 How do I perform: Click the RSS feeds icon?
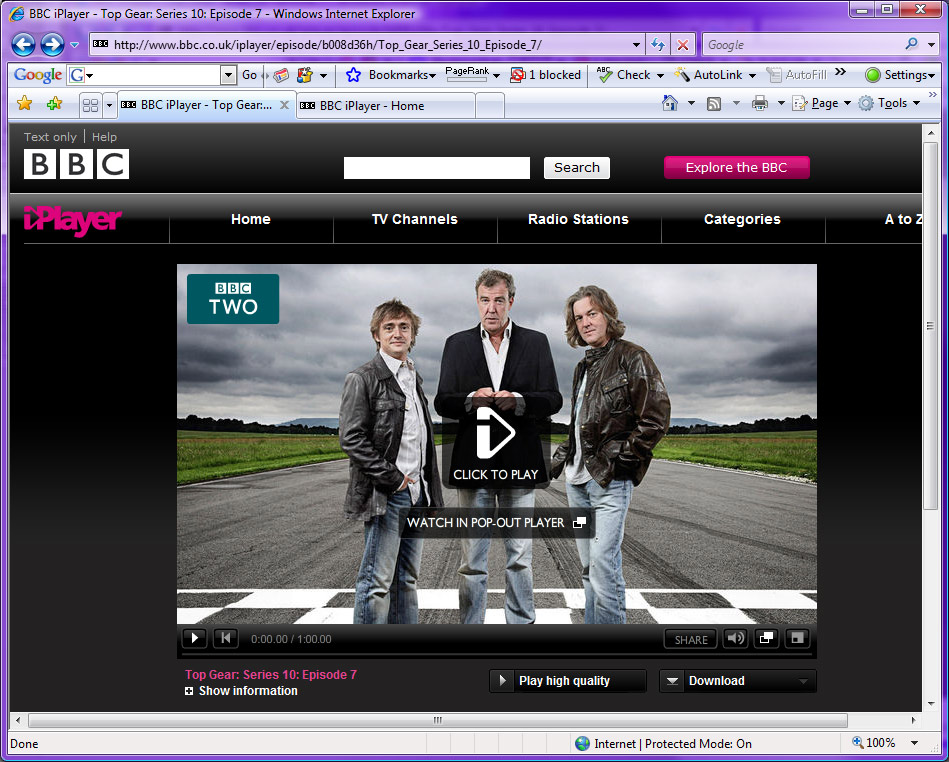(x=714, y=104)
